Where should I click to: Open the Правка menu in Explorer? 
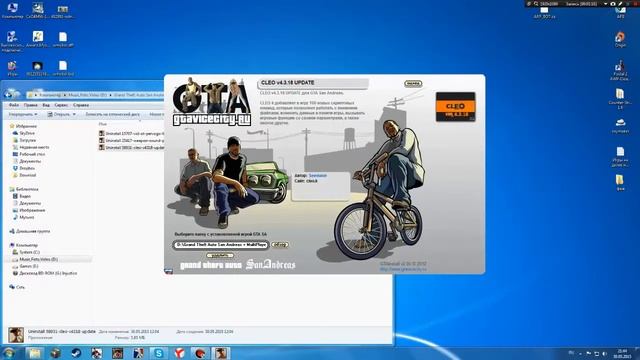(30, 105)
